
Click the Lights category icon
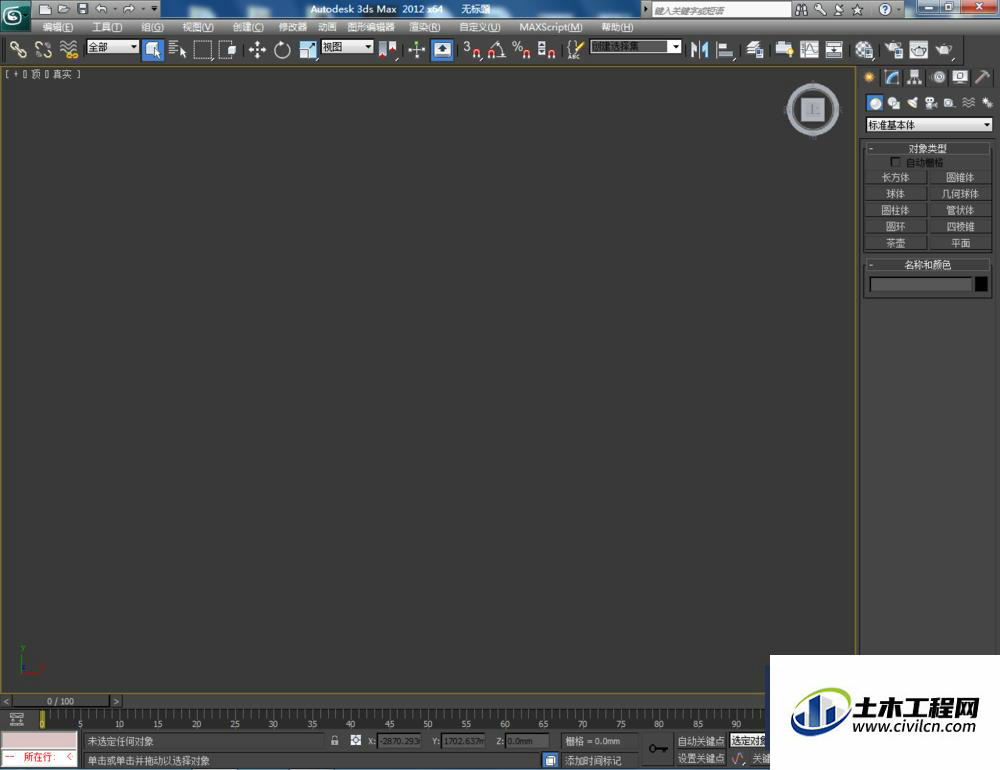(913, 103)
